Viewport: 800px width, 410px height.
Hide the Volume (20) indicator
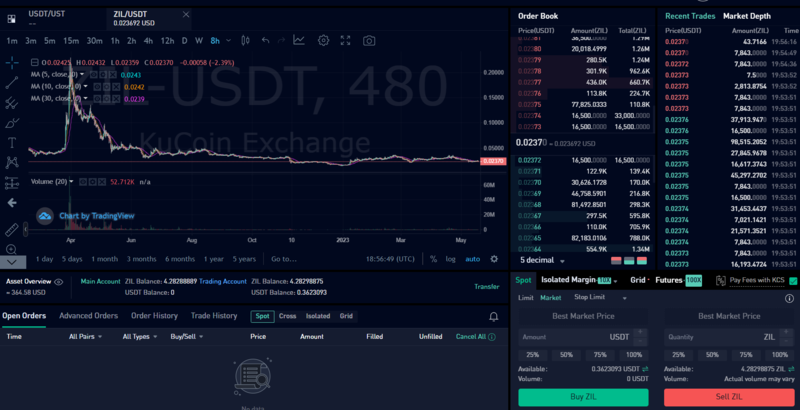(83, 182)
